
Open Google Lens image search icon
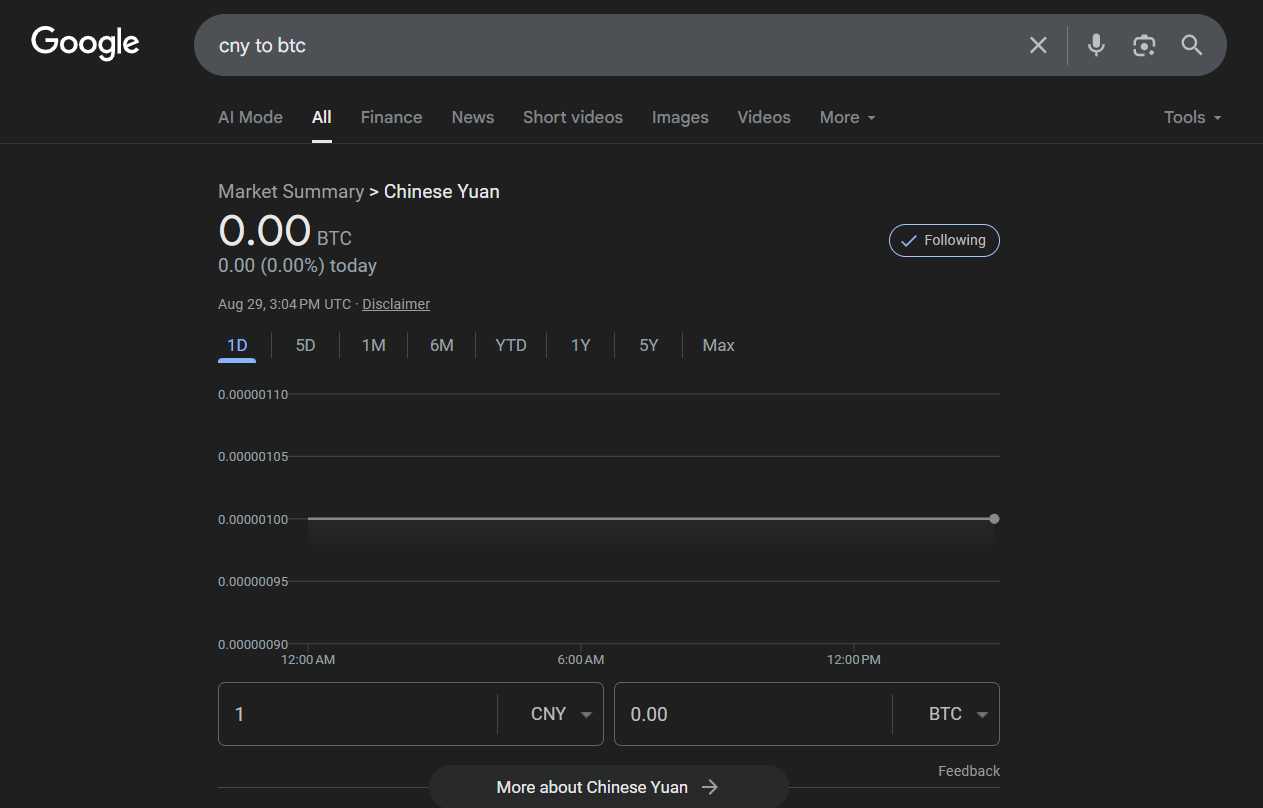click(1144, 45)
